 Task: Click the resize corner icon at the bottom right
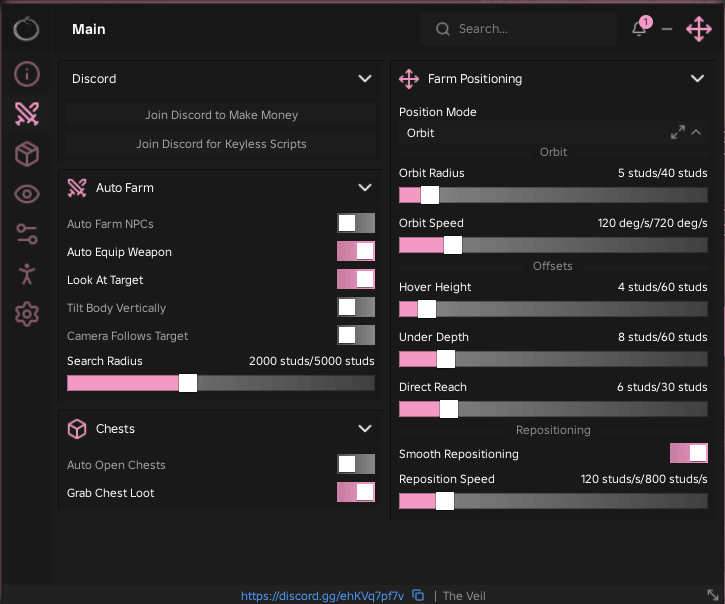[x=713, y=595]
